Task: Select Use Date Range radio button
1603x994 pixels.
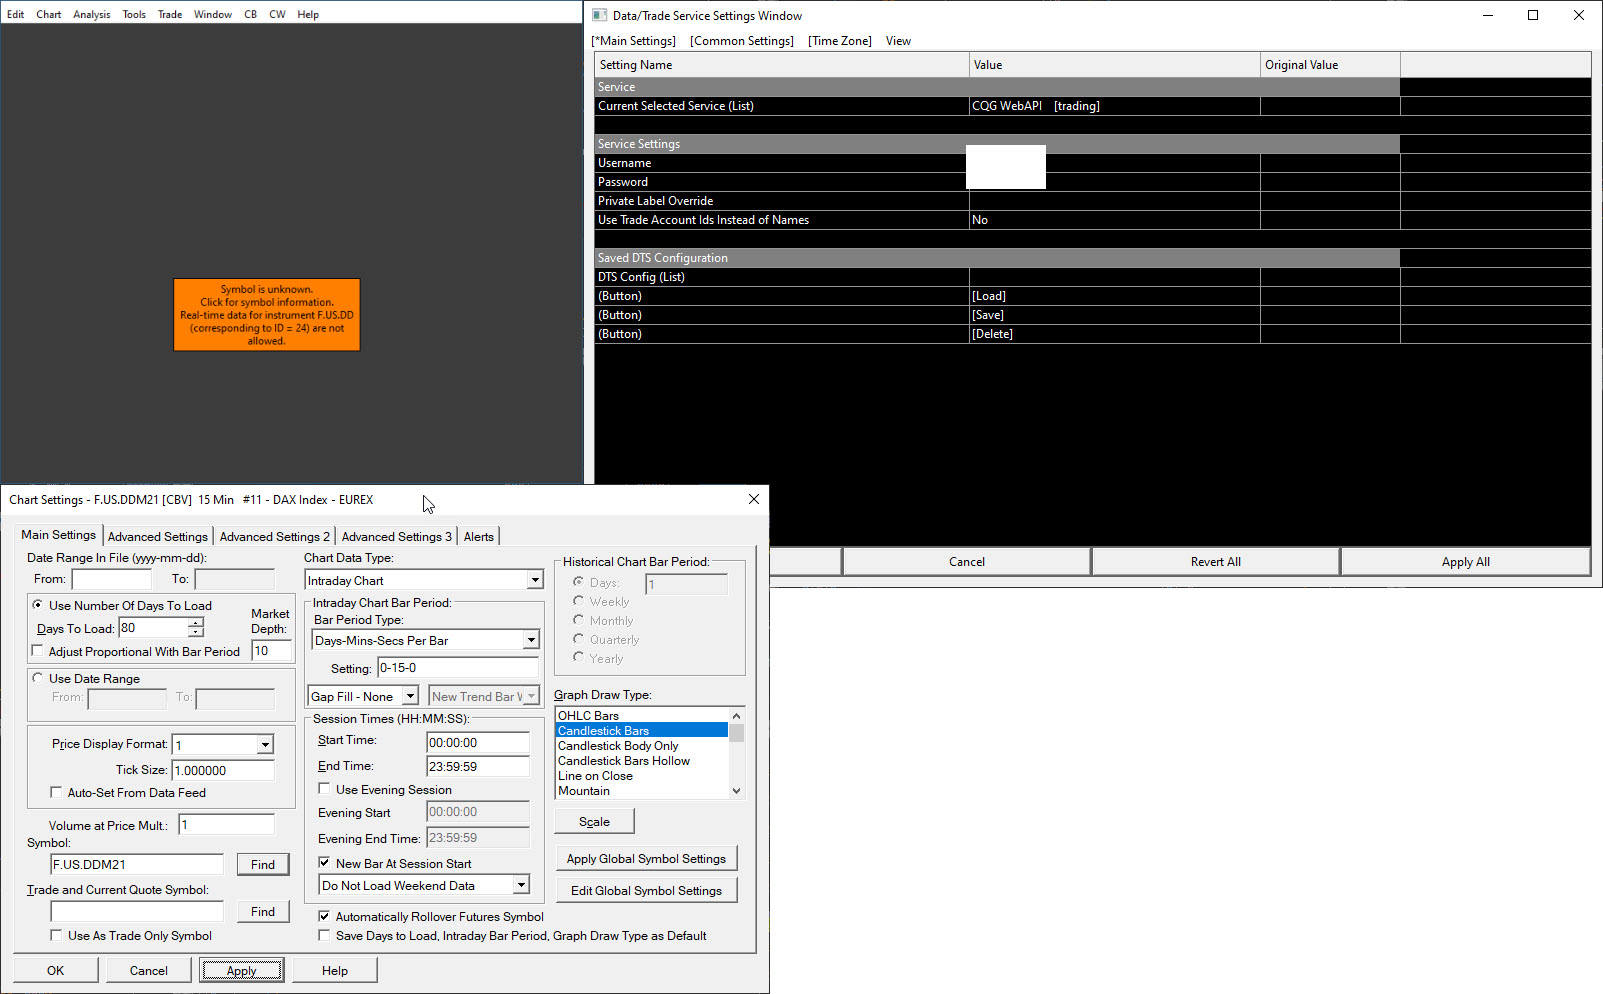Action: (x=38, y=678)
